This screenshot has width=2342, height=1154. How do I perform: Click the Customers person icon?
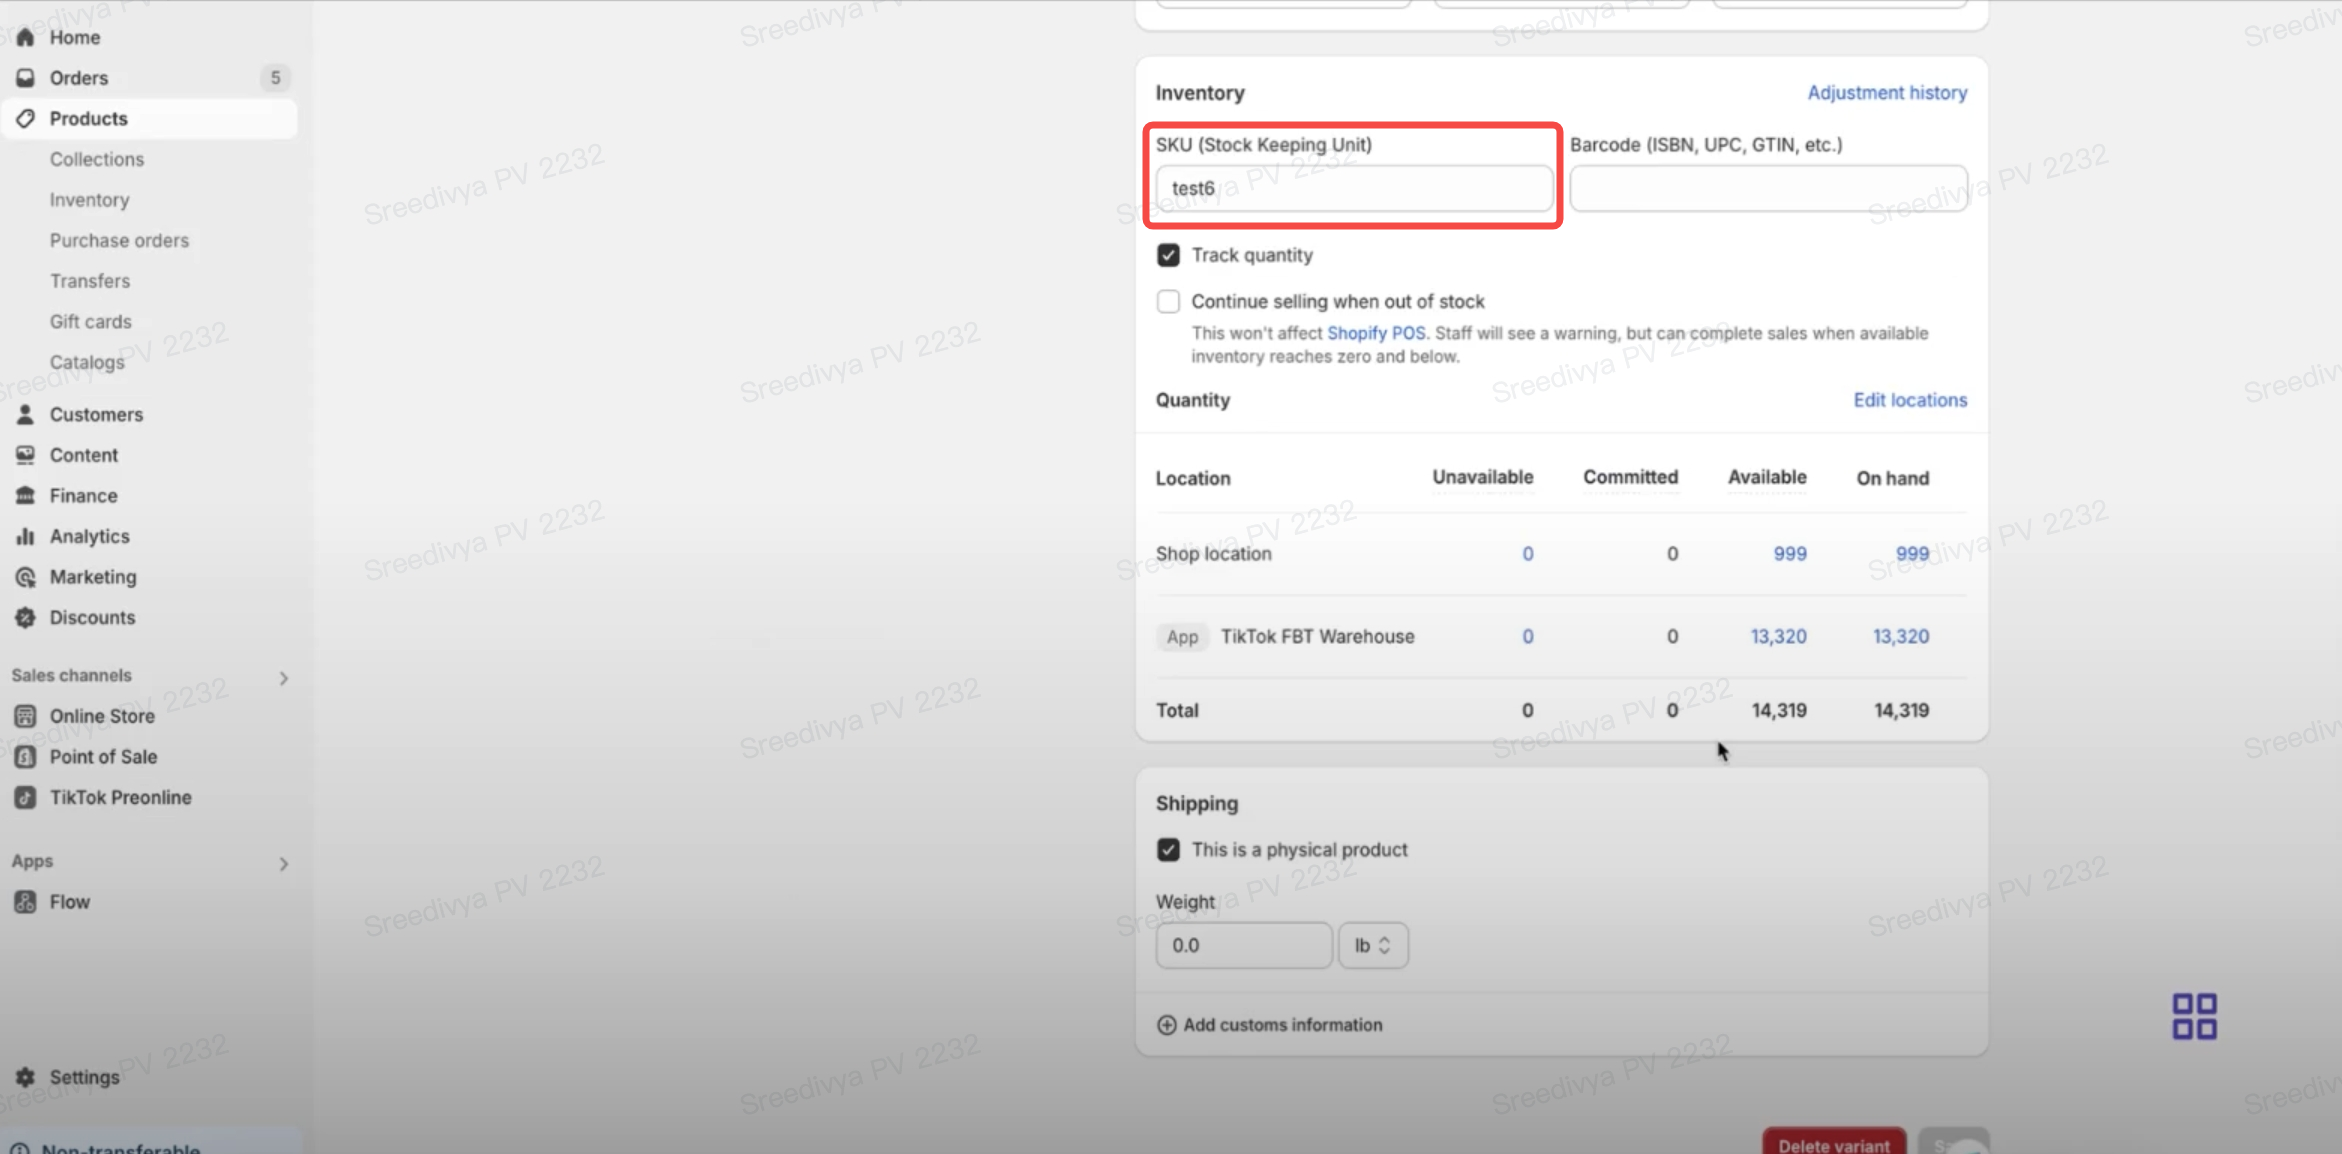coord(25,414)
